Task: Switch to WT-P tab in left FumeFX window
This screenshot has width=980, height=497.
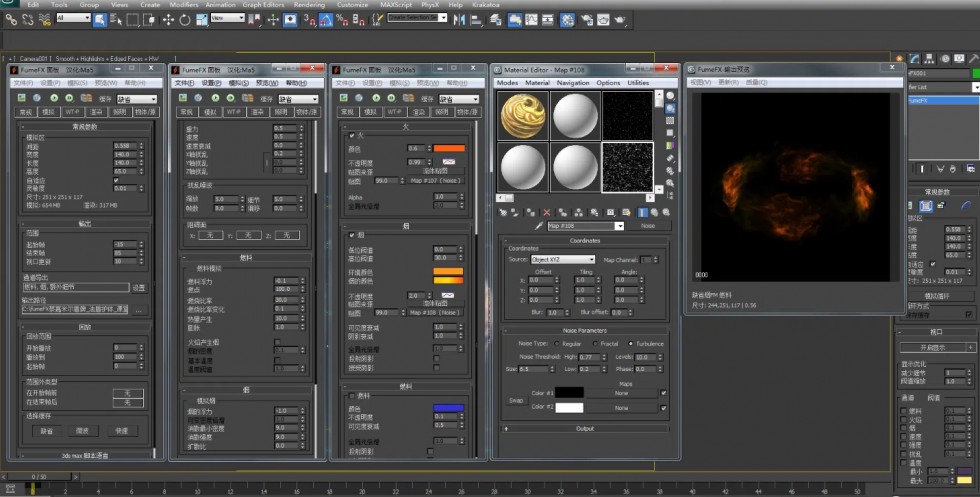Action: point(72,112)
